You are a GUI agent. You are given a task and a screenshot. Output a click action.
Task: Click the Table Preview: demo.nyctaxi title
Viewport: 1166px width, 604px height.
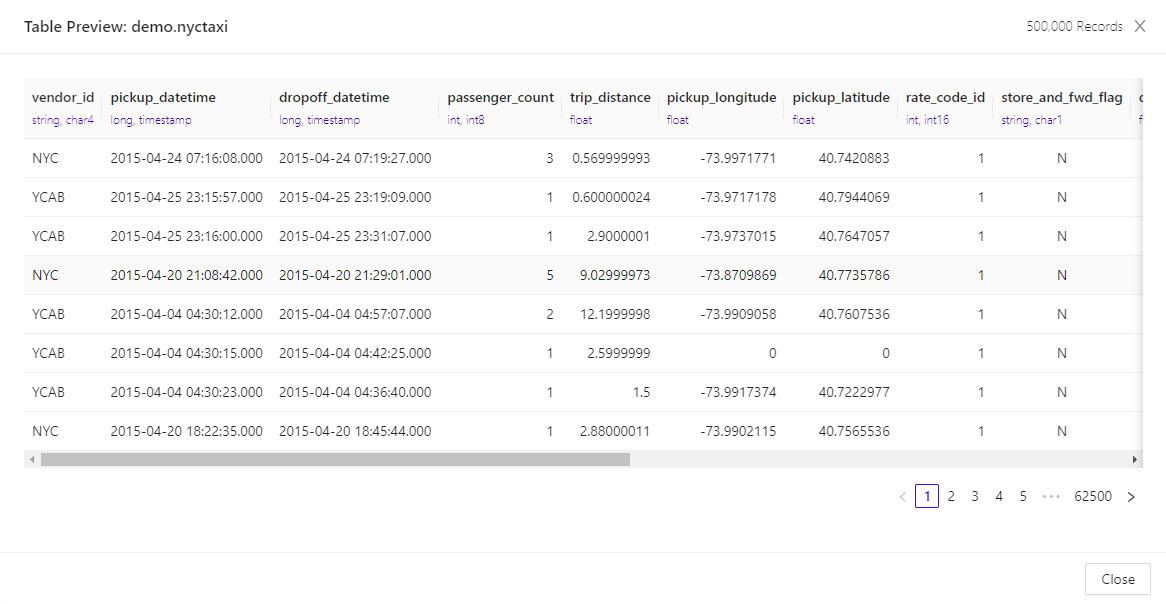click(x=124, y=26)
